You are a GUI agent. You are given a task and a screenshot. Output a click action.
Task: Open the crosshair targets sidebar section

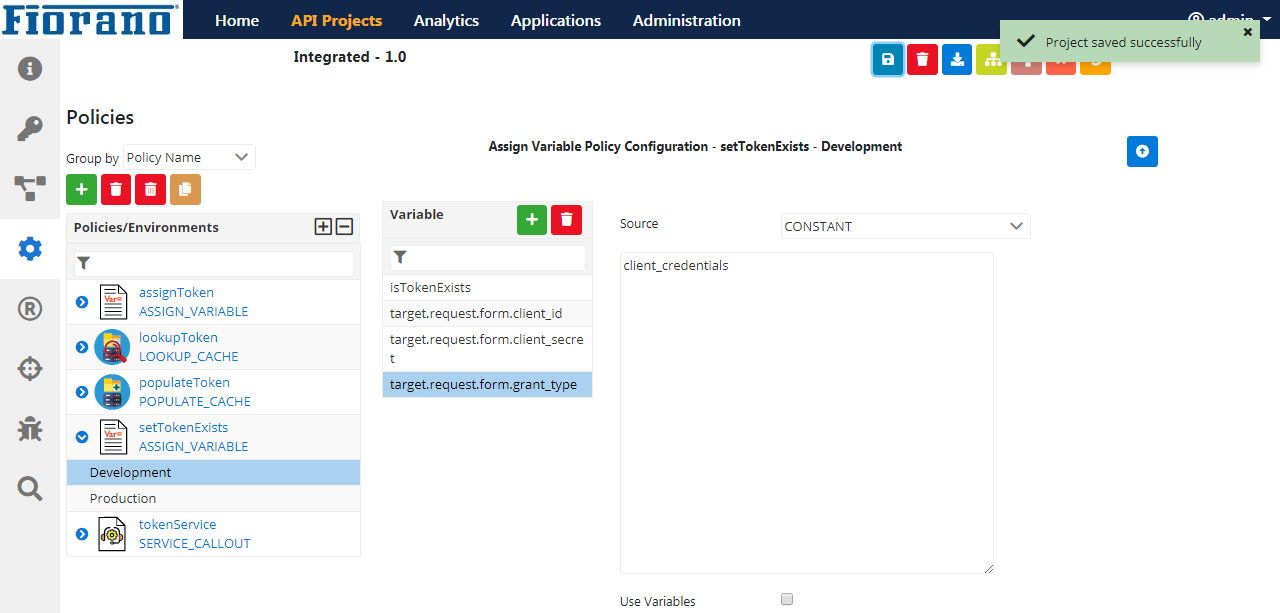click(30, 369)
